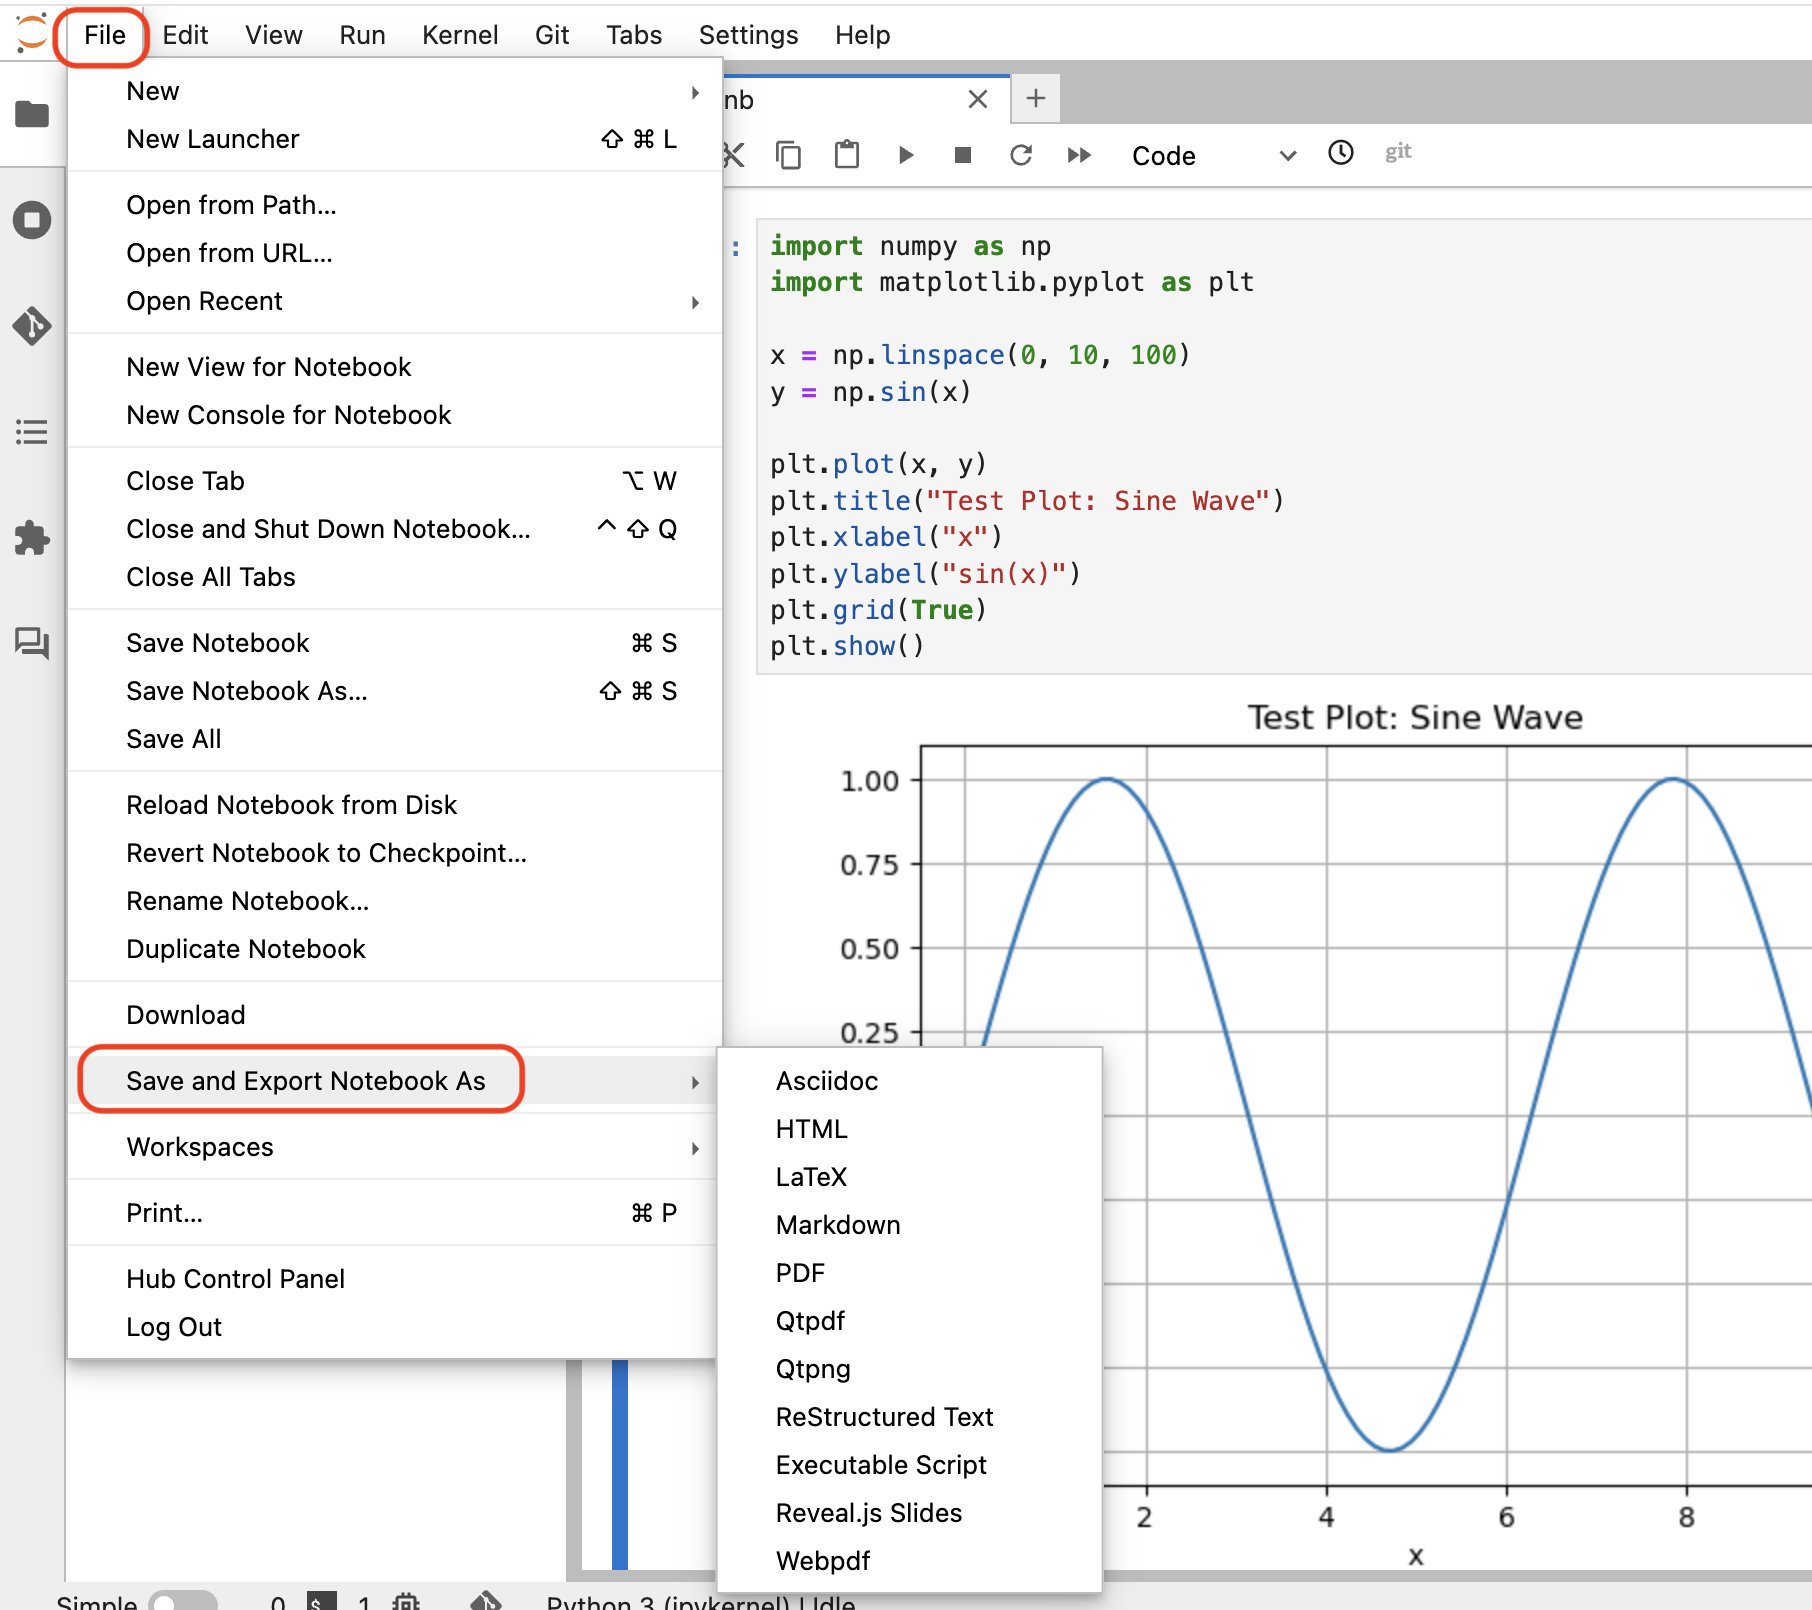Choose Save Notebook As... menu entry
This screenshot has width=1812, height=1610.
point(394,691)
